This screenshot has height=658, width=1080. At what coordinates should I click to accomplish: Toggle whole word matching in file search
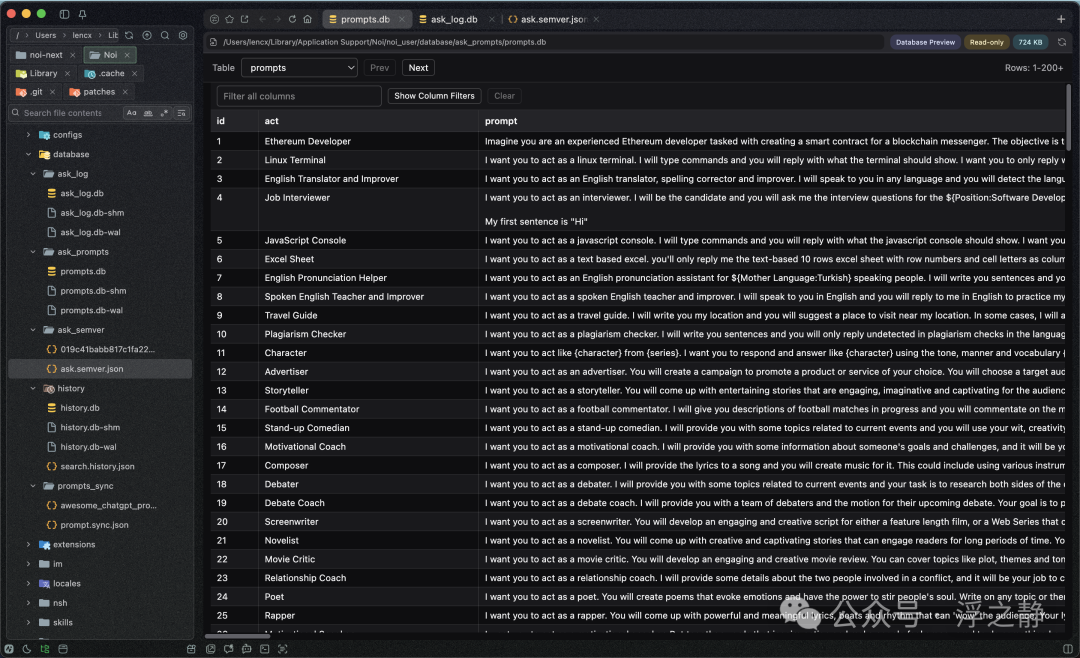(148, 113)
